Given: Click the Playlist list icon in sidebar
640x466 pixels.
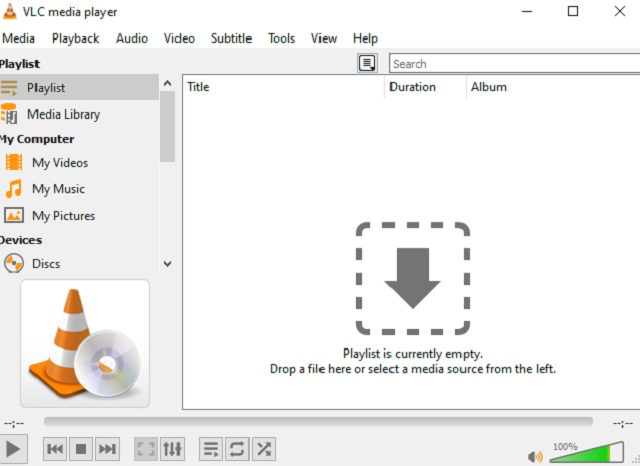Looking at the screenshot, I should pos(9,87).
